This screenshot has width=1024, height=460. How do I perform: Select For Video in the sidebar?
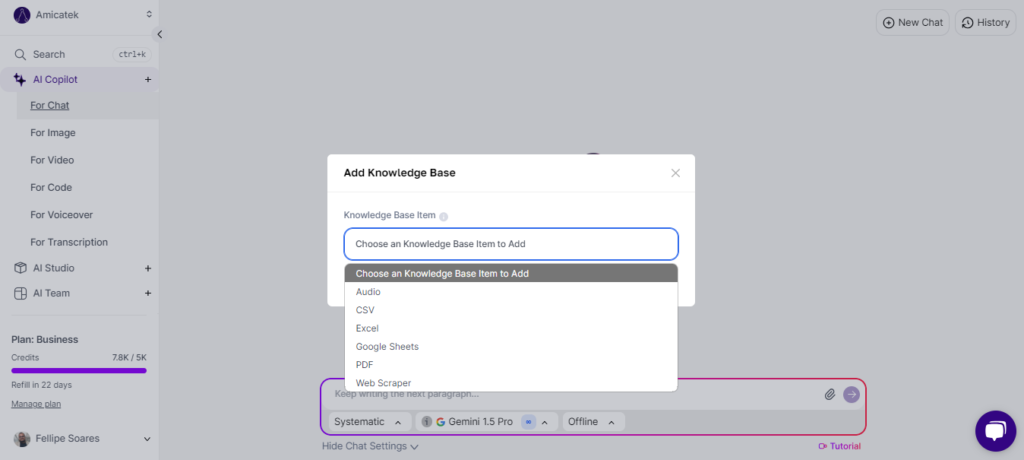(x=52, y=160)
